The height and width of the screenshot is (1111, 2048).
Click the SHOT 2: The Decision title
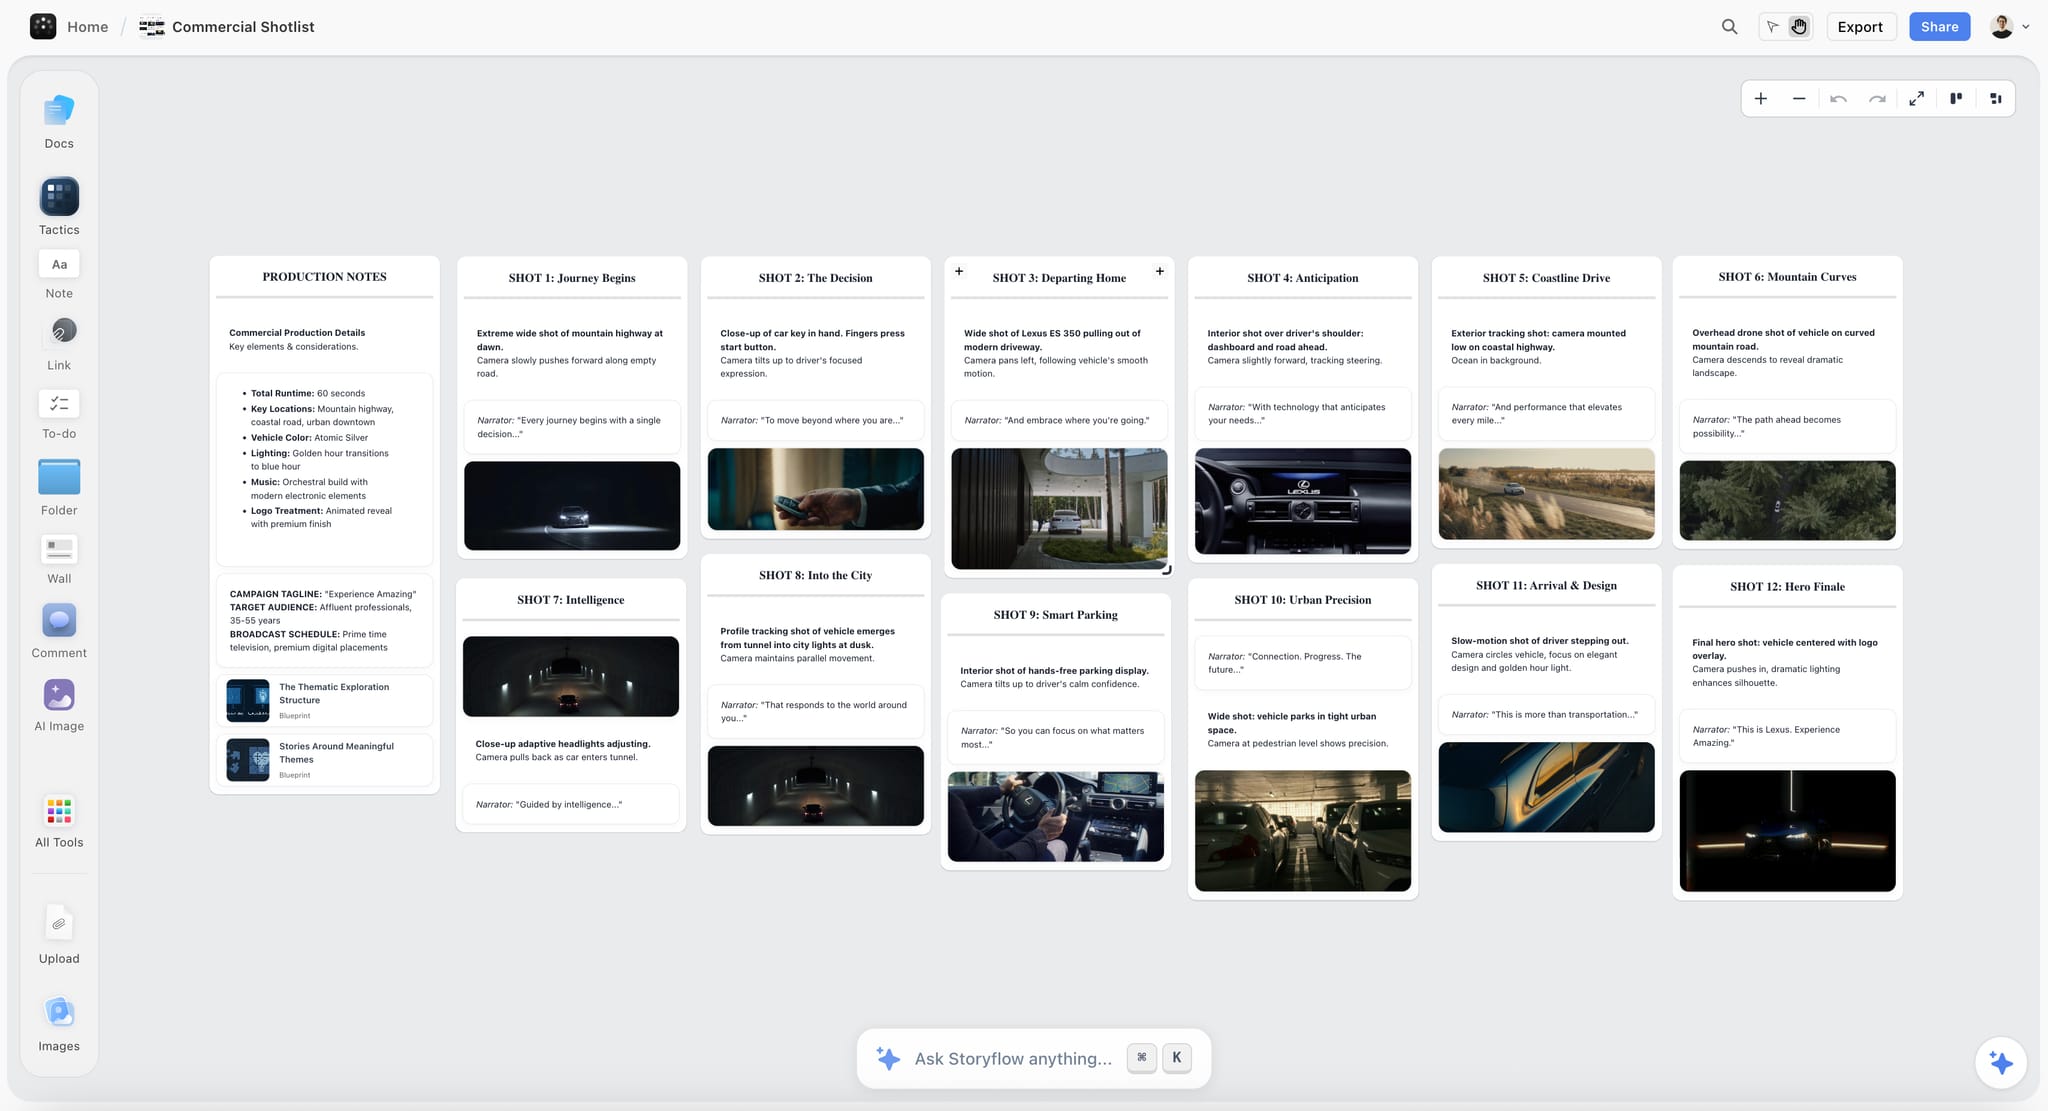coord(816,278)
